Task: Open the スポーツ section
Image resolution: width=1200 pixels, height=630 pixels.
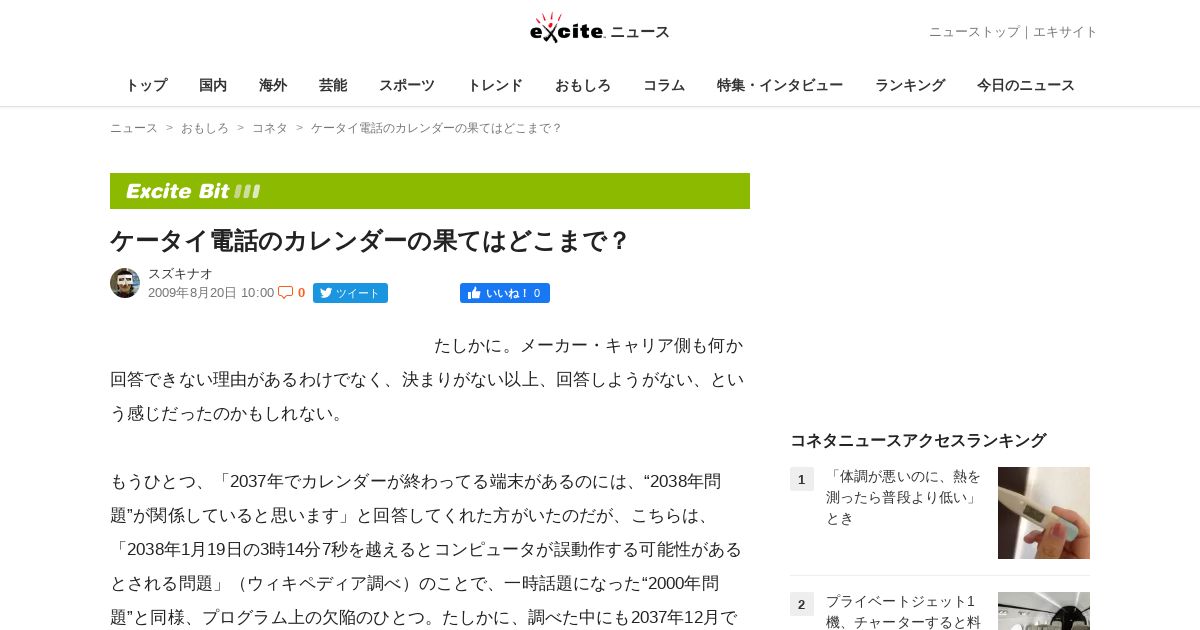Action: (x=407, y=85)
